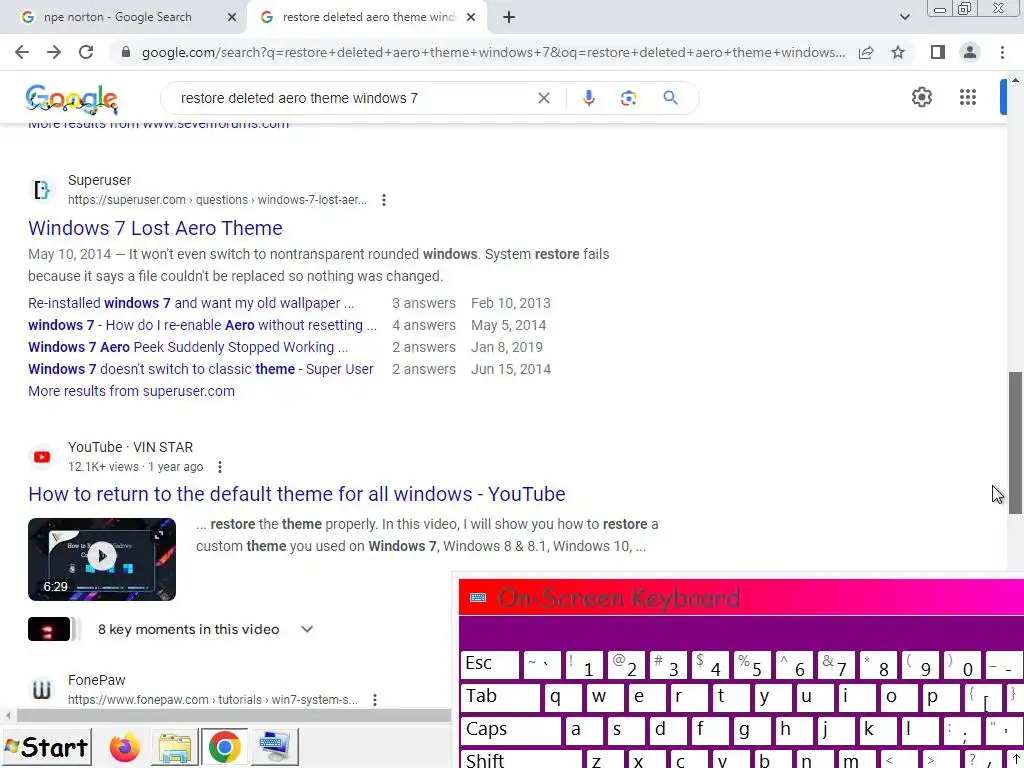This screenshot has height=768, width=1024.
Task: Click the address bar URL
Action: click(x=493, y=52)
